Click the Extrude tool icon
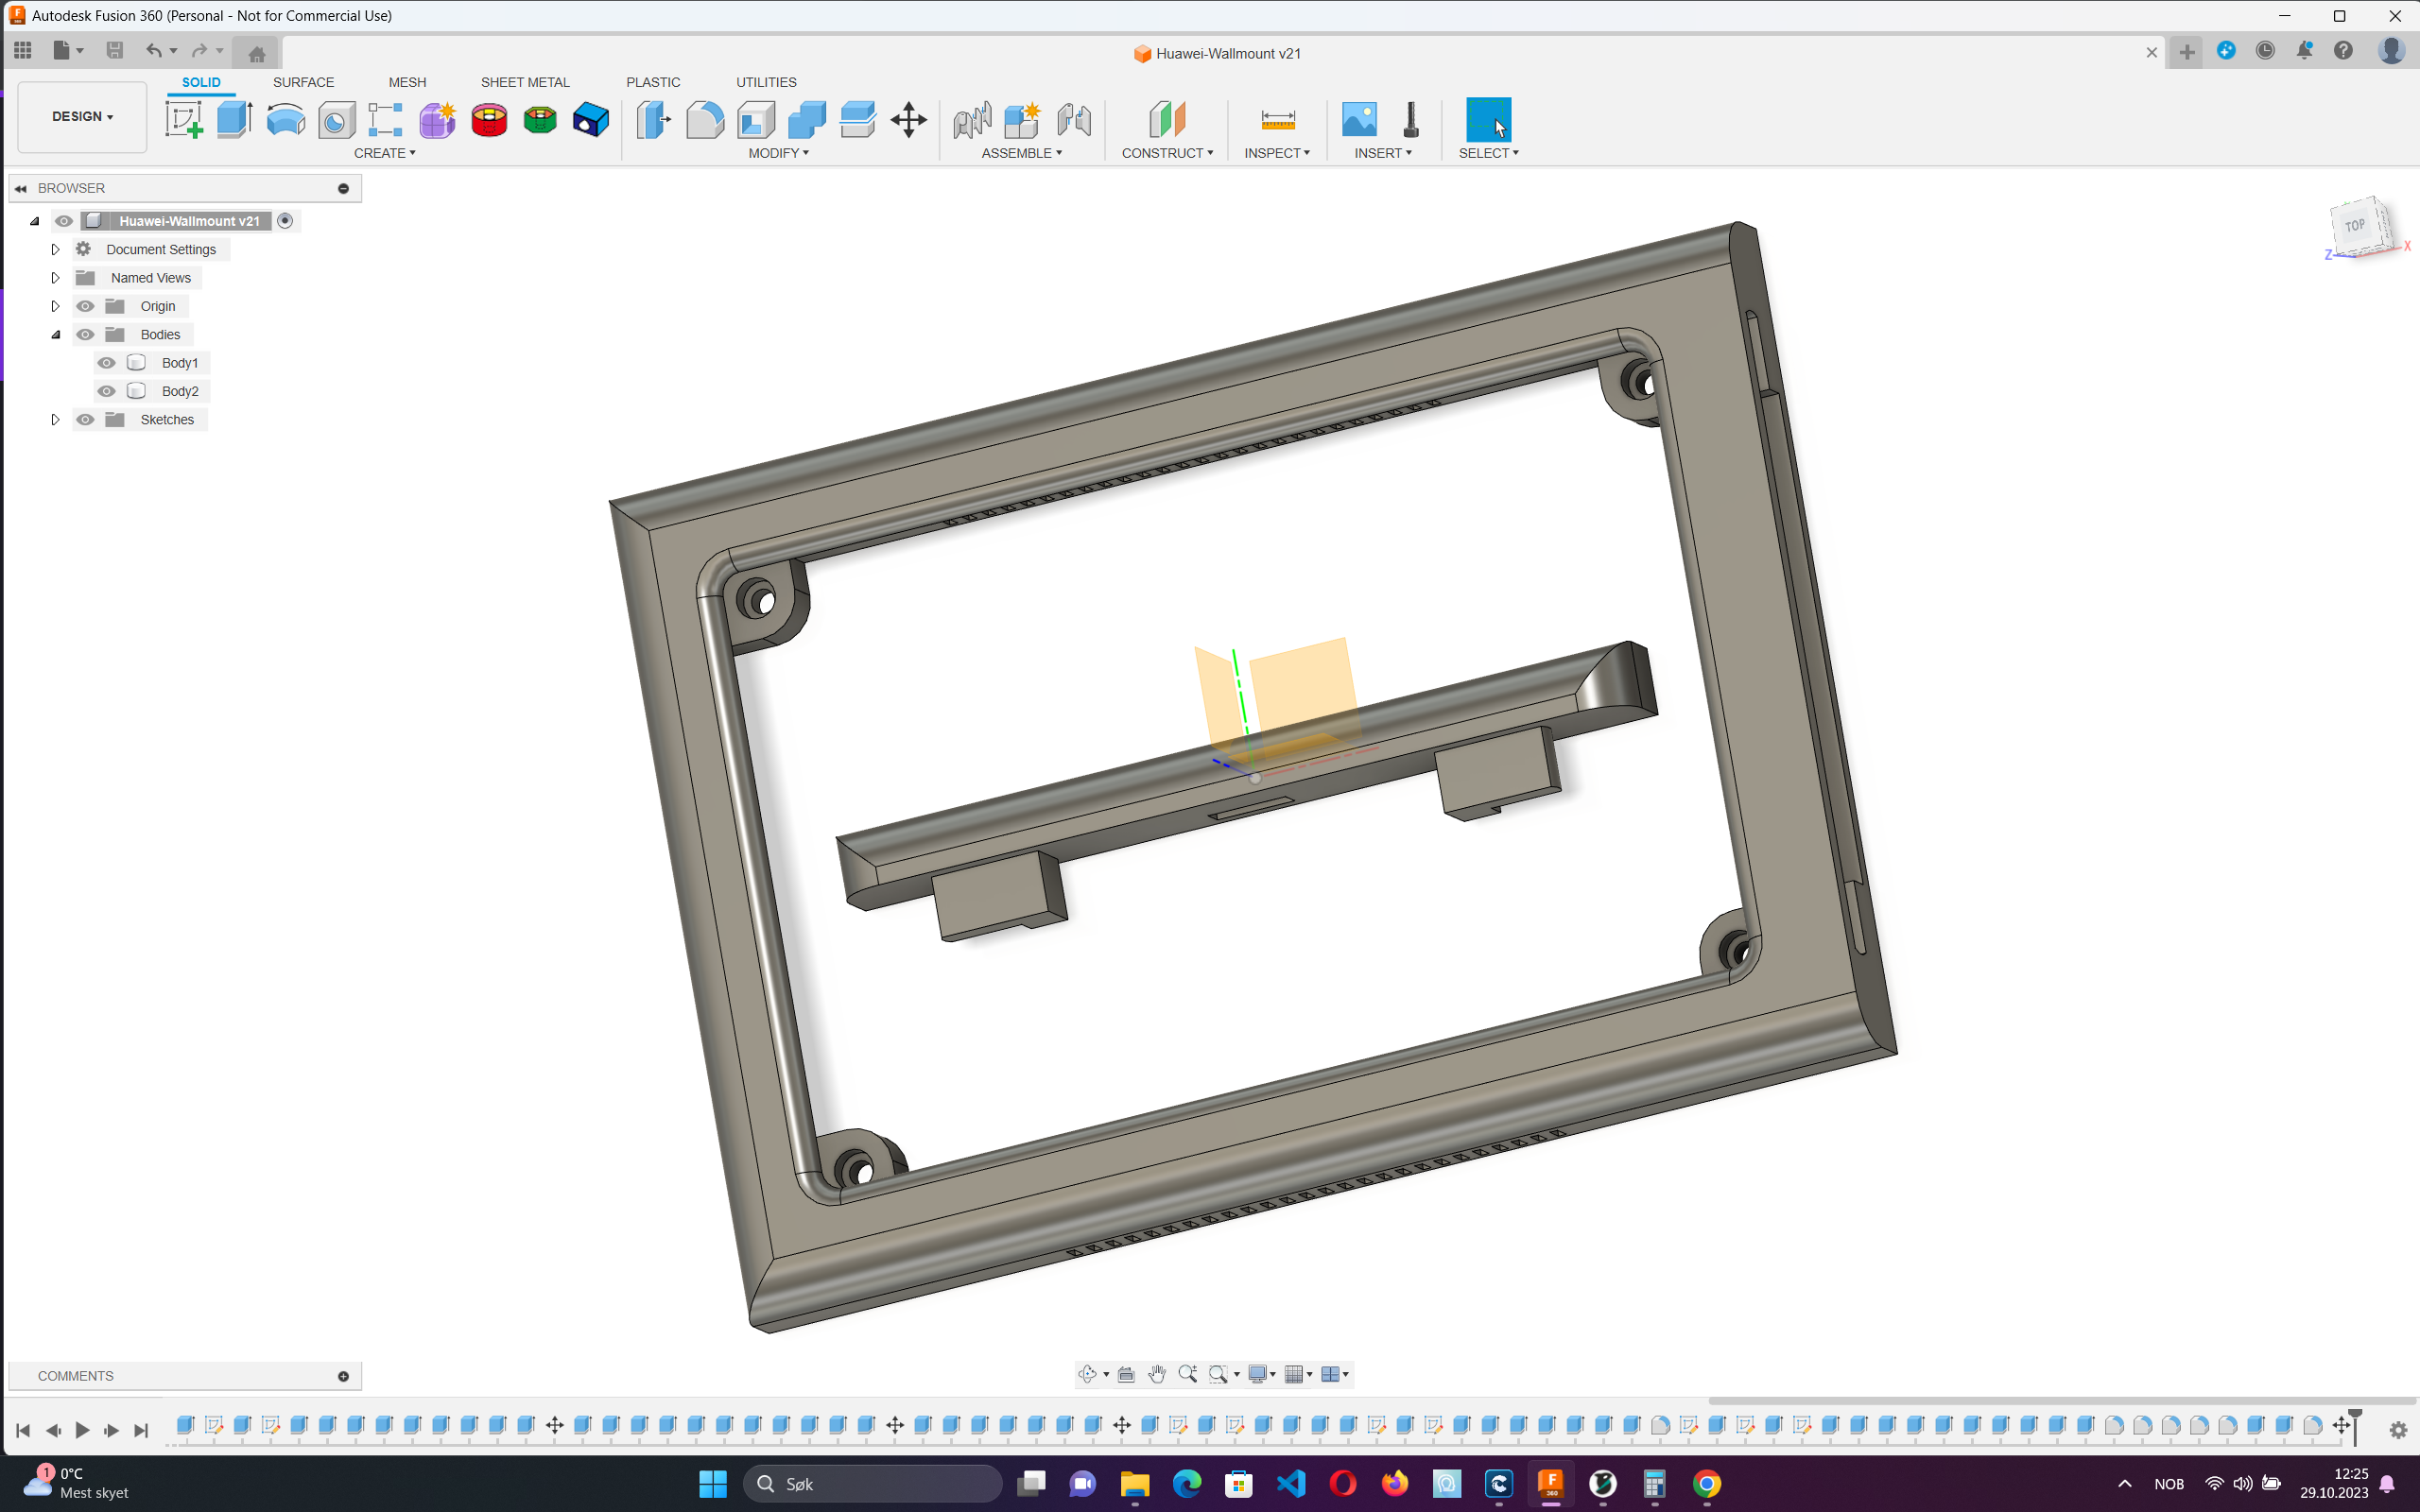Image resolution: width=2420 pixels, height=1512 pixels. [233, 118]
